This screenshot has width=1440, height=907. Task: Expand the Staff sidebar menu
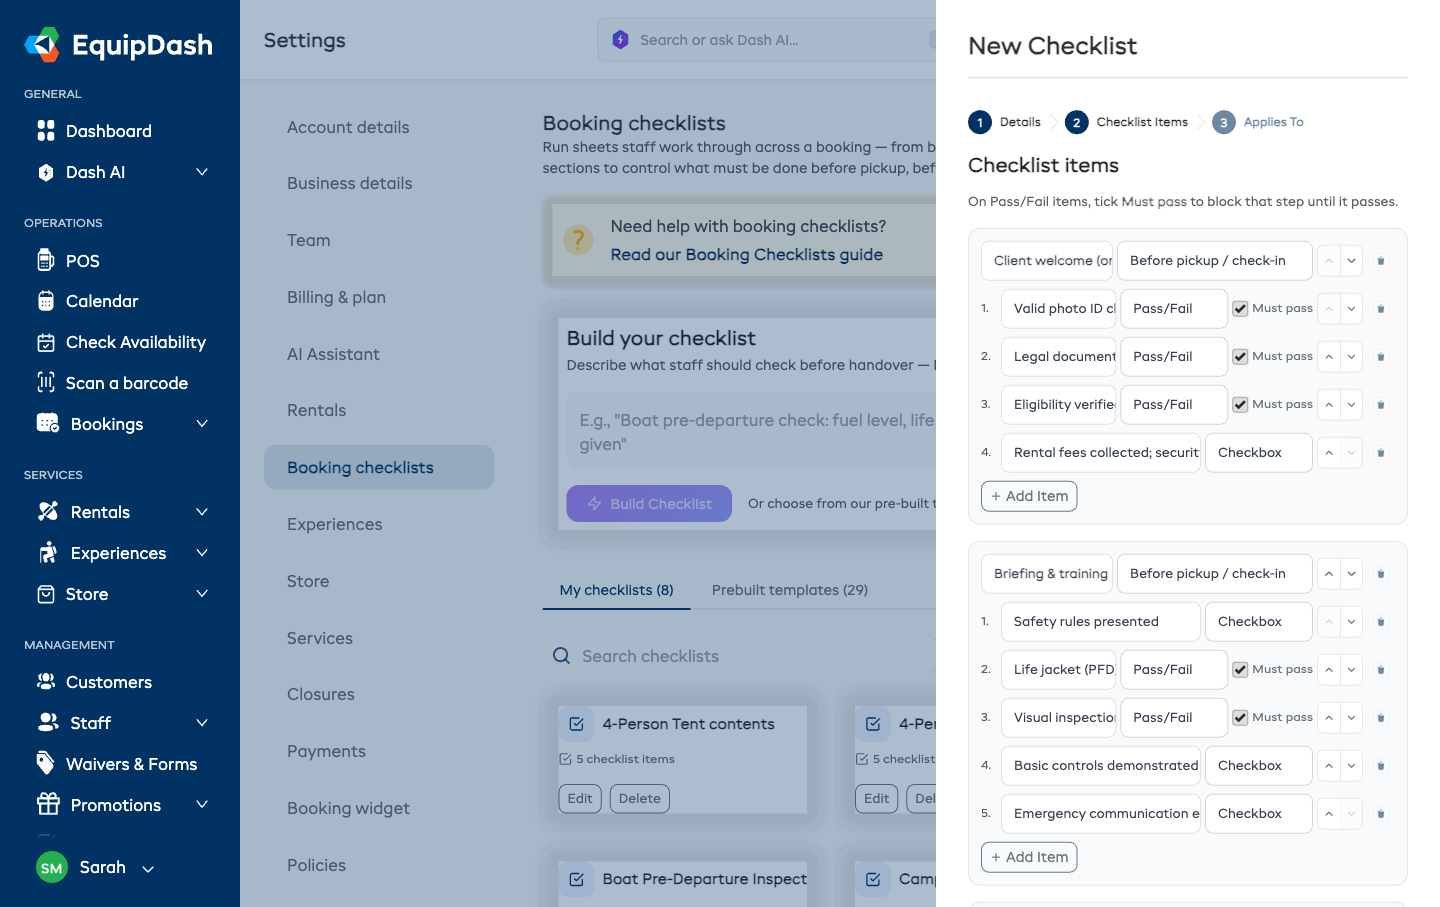202,723
